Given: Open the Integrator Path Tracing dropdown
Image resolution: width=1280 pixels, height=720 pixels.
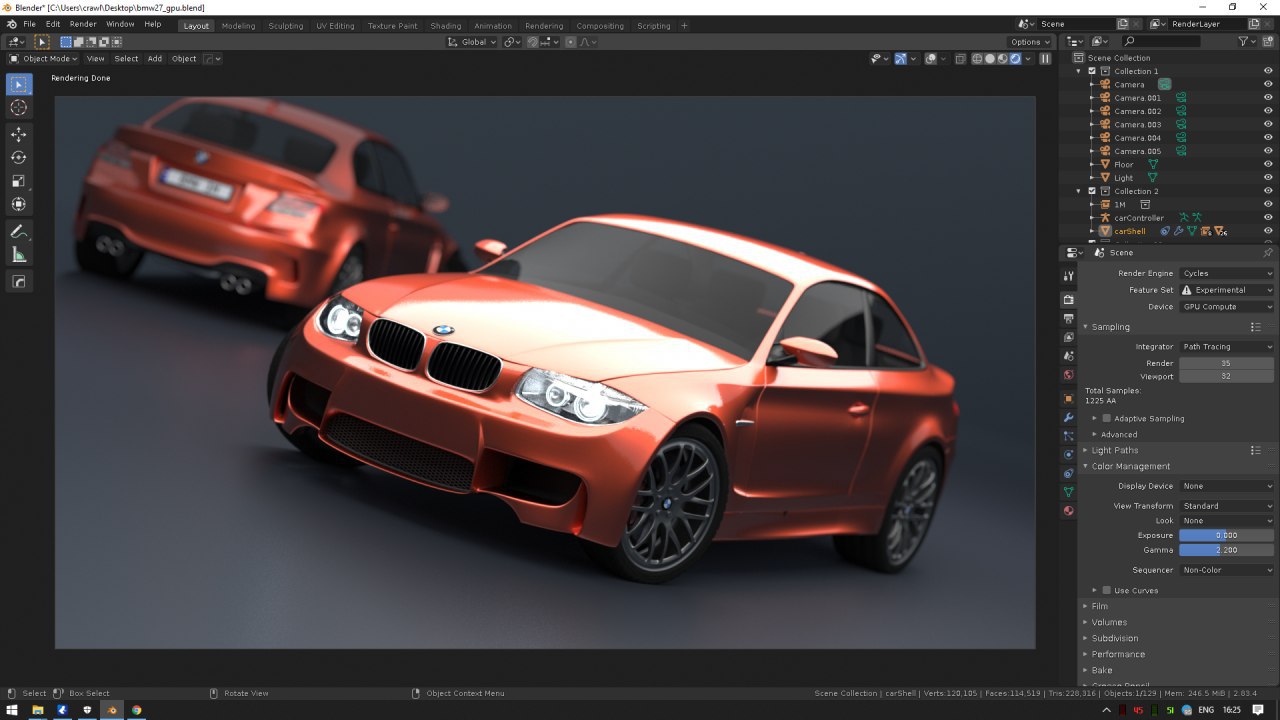Looking at the screenshot, I should [1227, 347].
